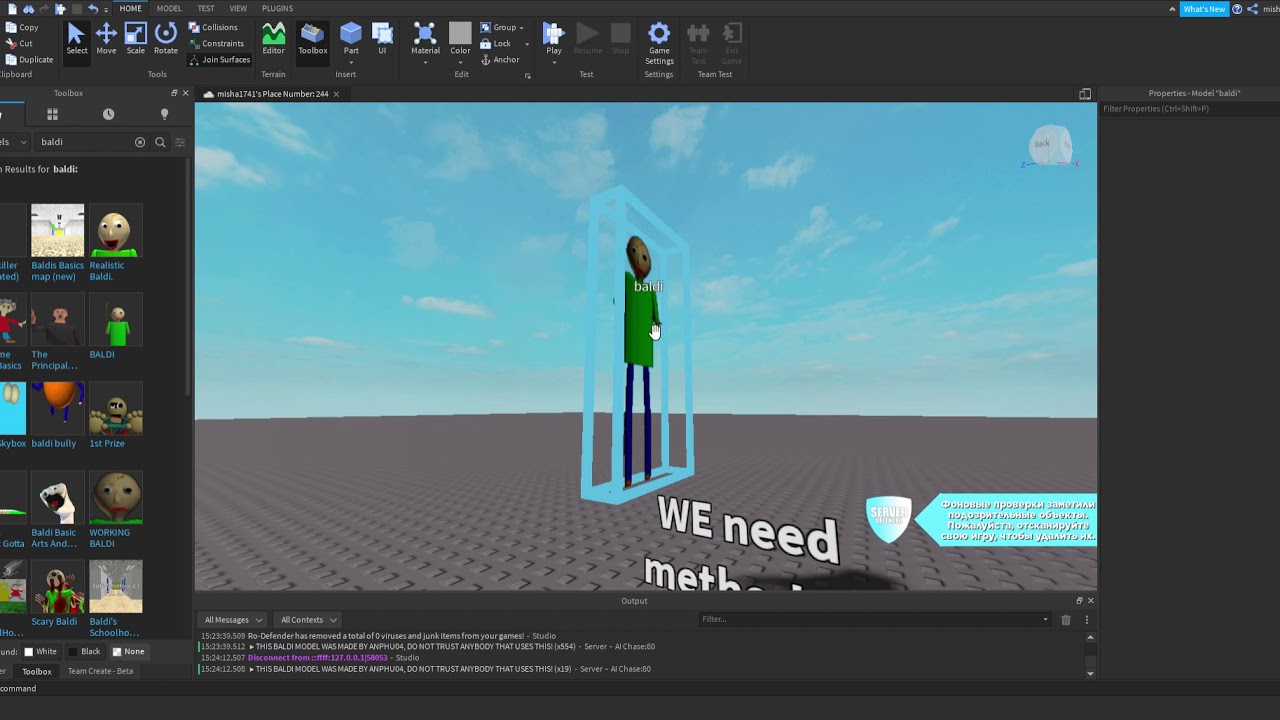Image resolution: width=1280 pixels, height=720 pixels.
Task: Click the Toolbox search magnifier button
Action: point(160,142)
